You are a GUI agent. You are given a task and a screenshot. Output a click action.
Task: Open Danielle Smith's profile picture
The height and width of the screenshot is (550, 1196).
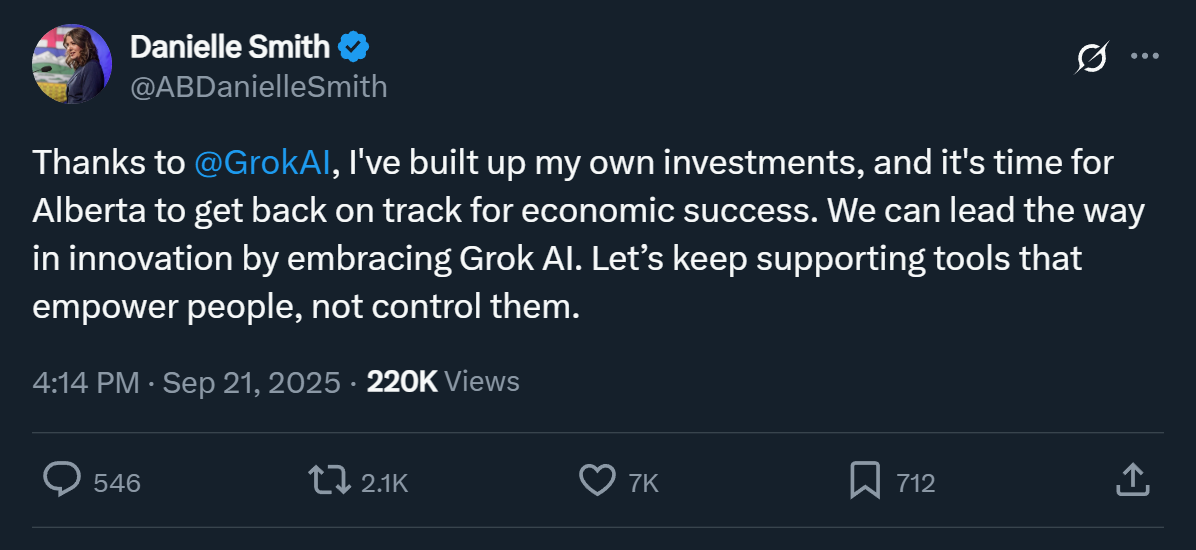click(x=72, y=64)
